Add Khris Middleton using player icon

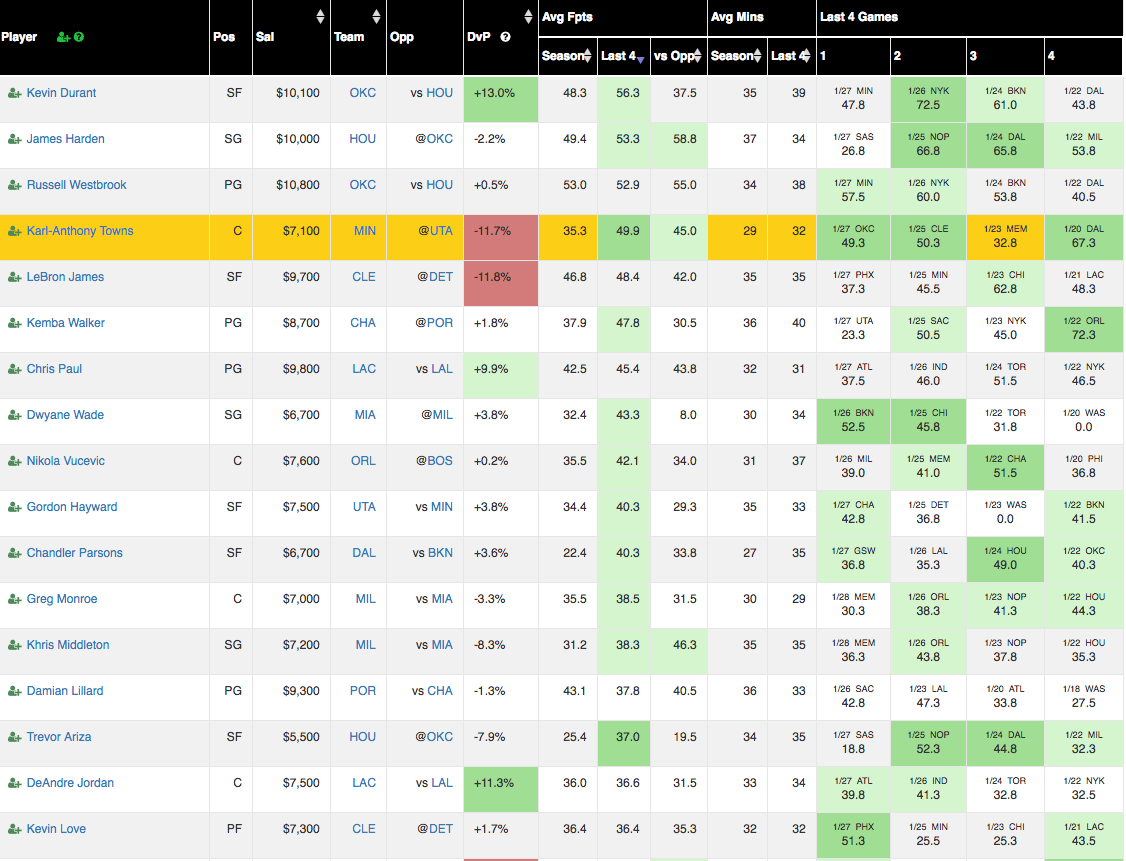[14, 645]
